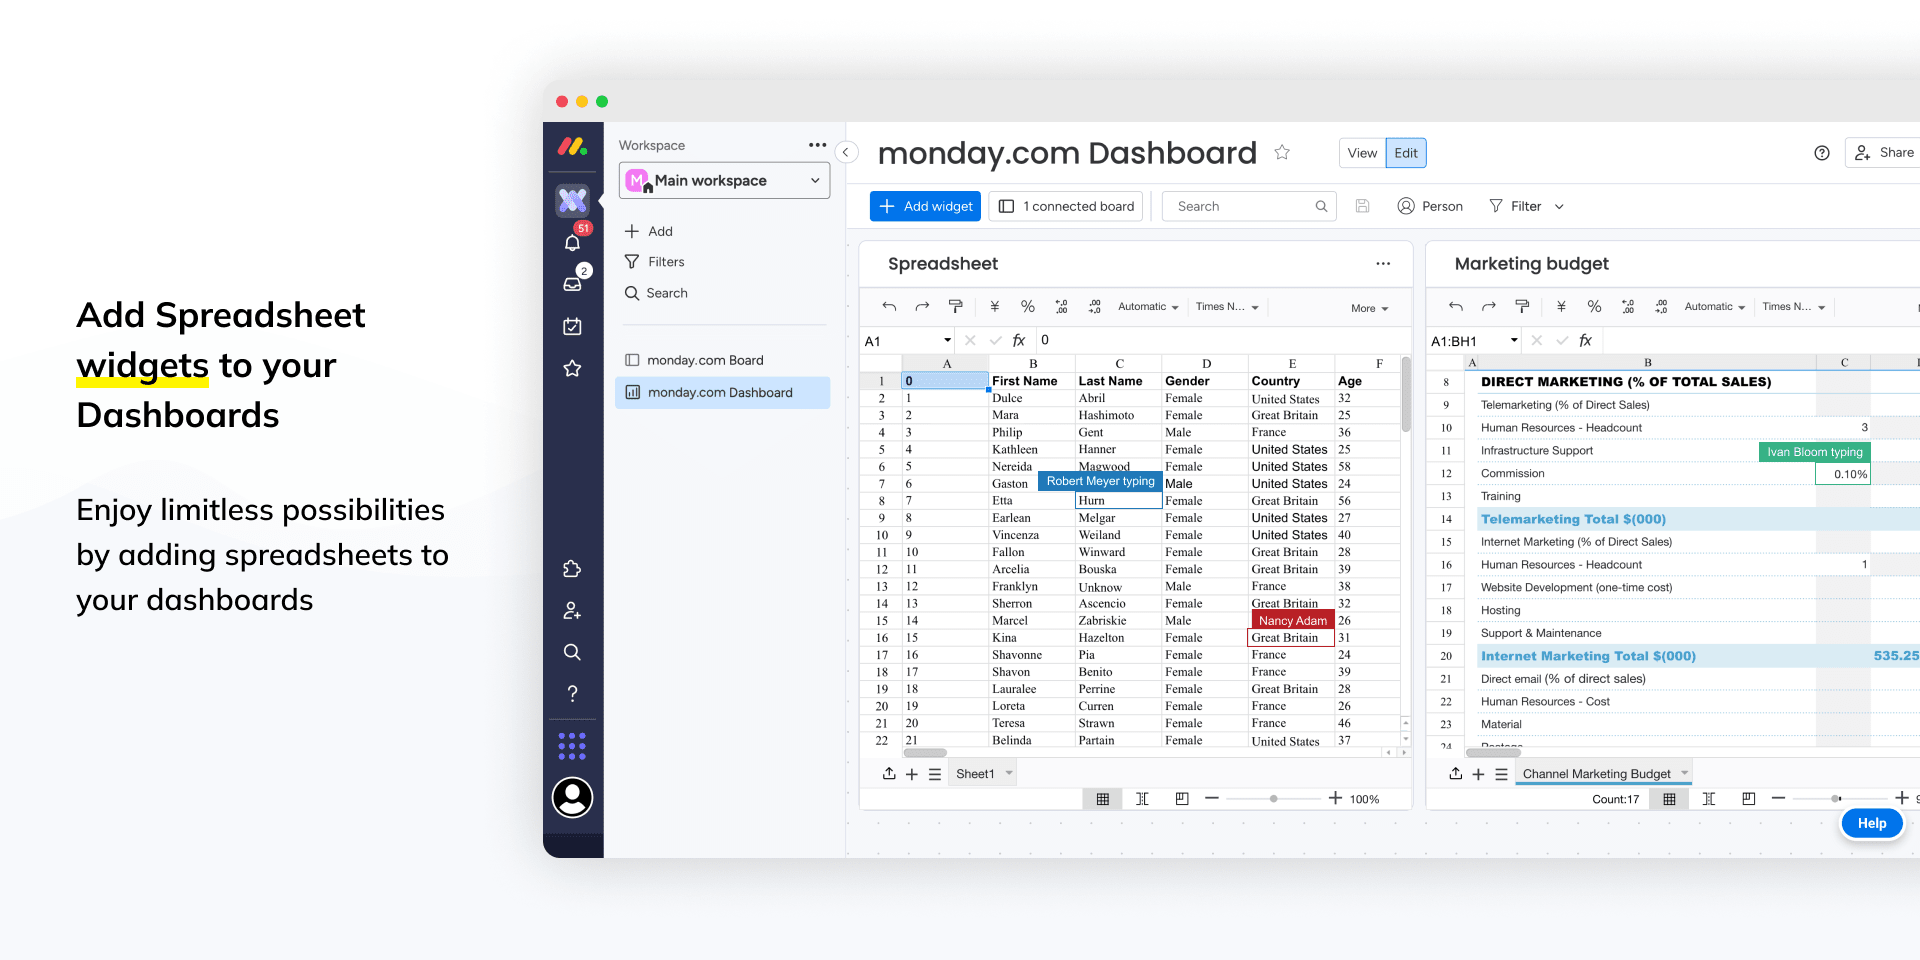This screenshot has width=1920, height=960.
Task: Click the 1 connected board button
Action: coord(1066,206)
